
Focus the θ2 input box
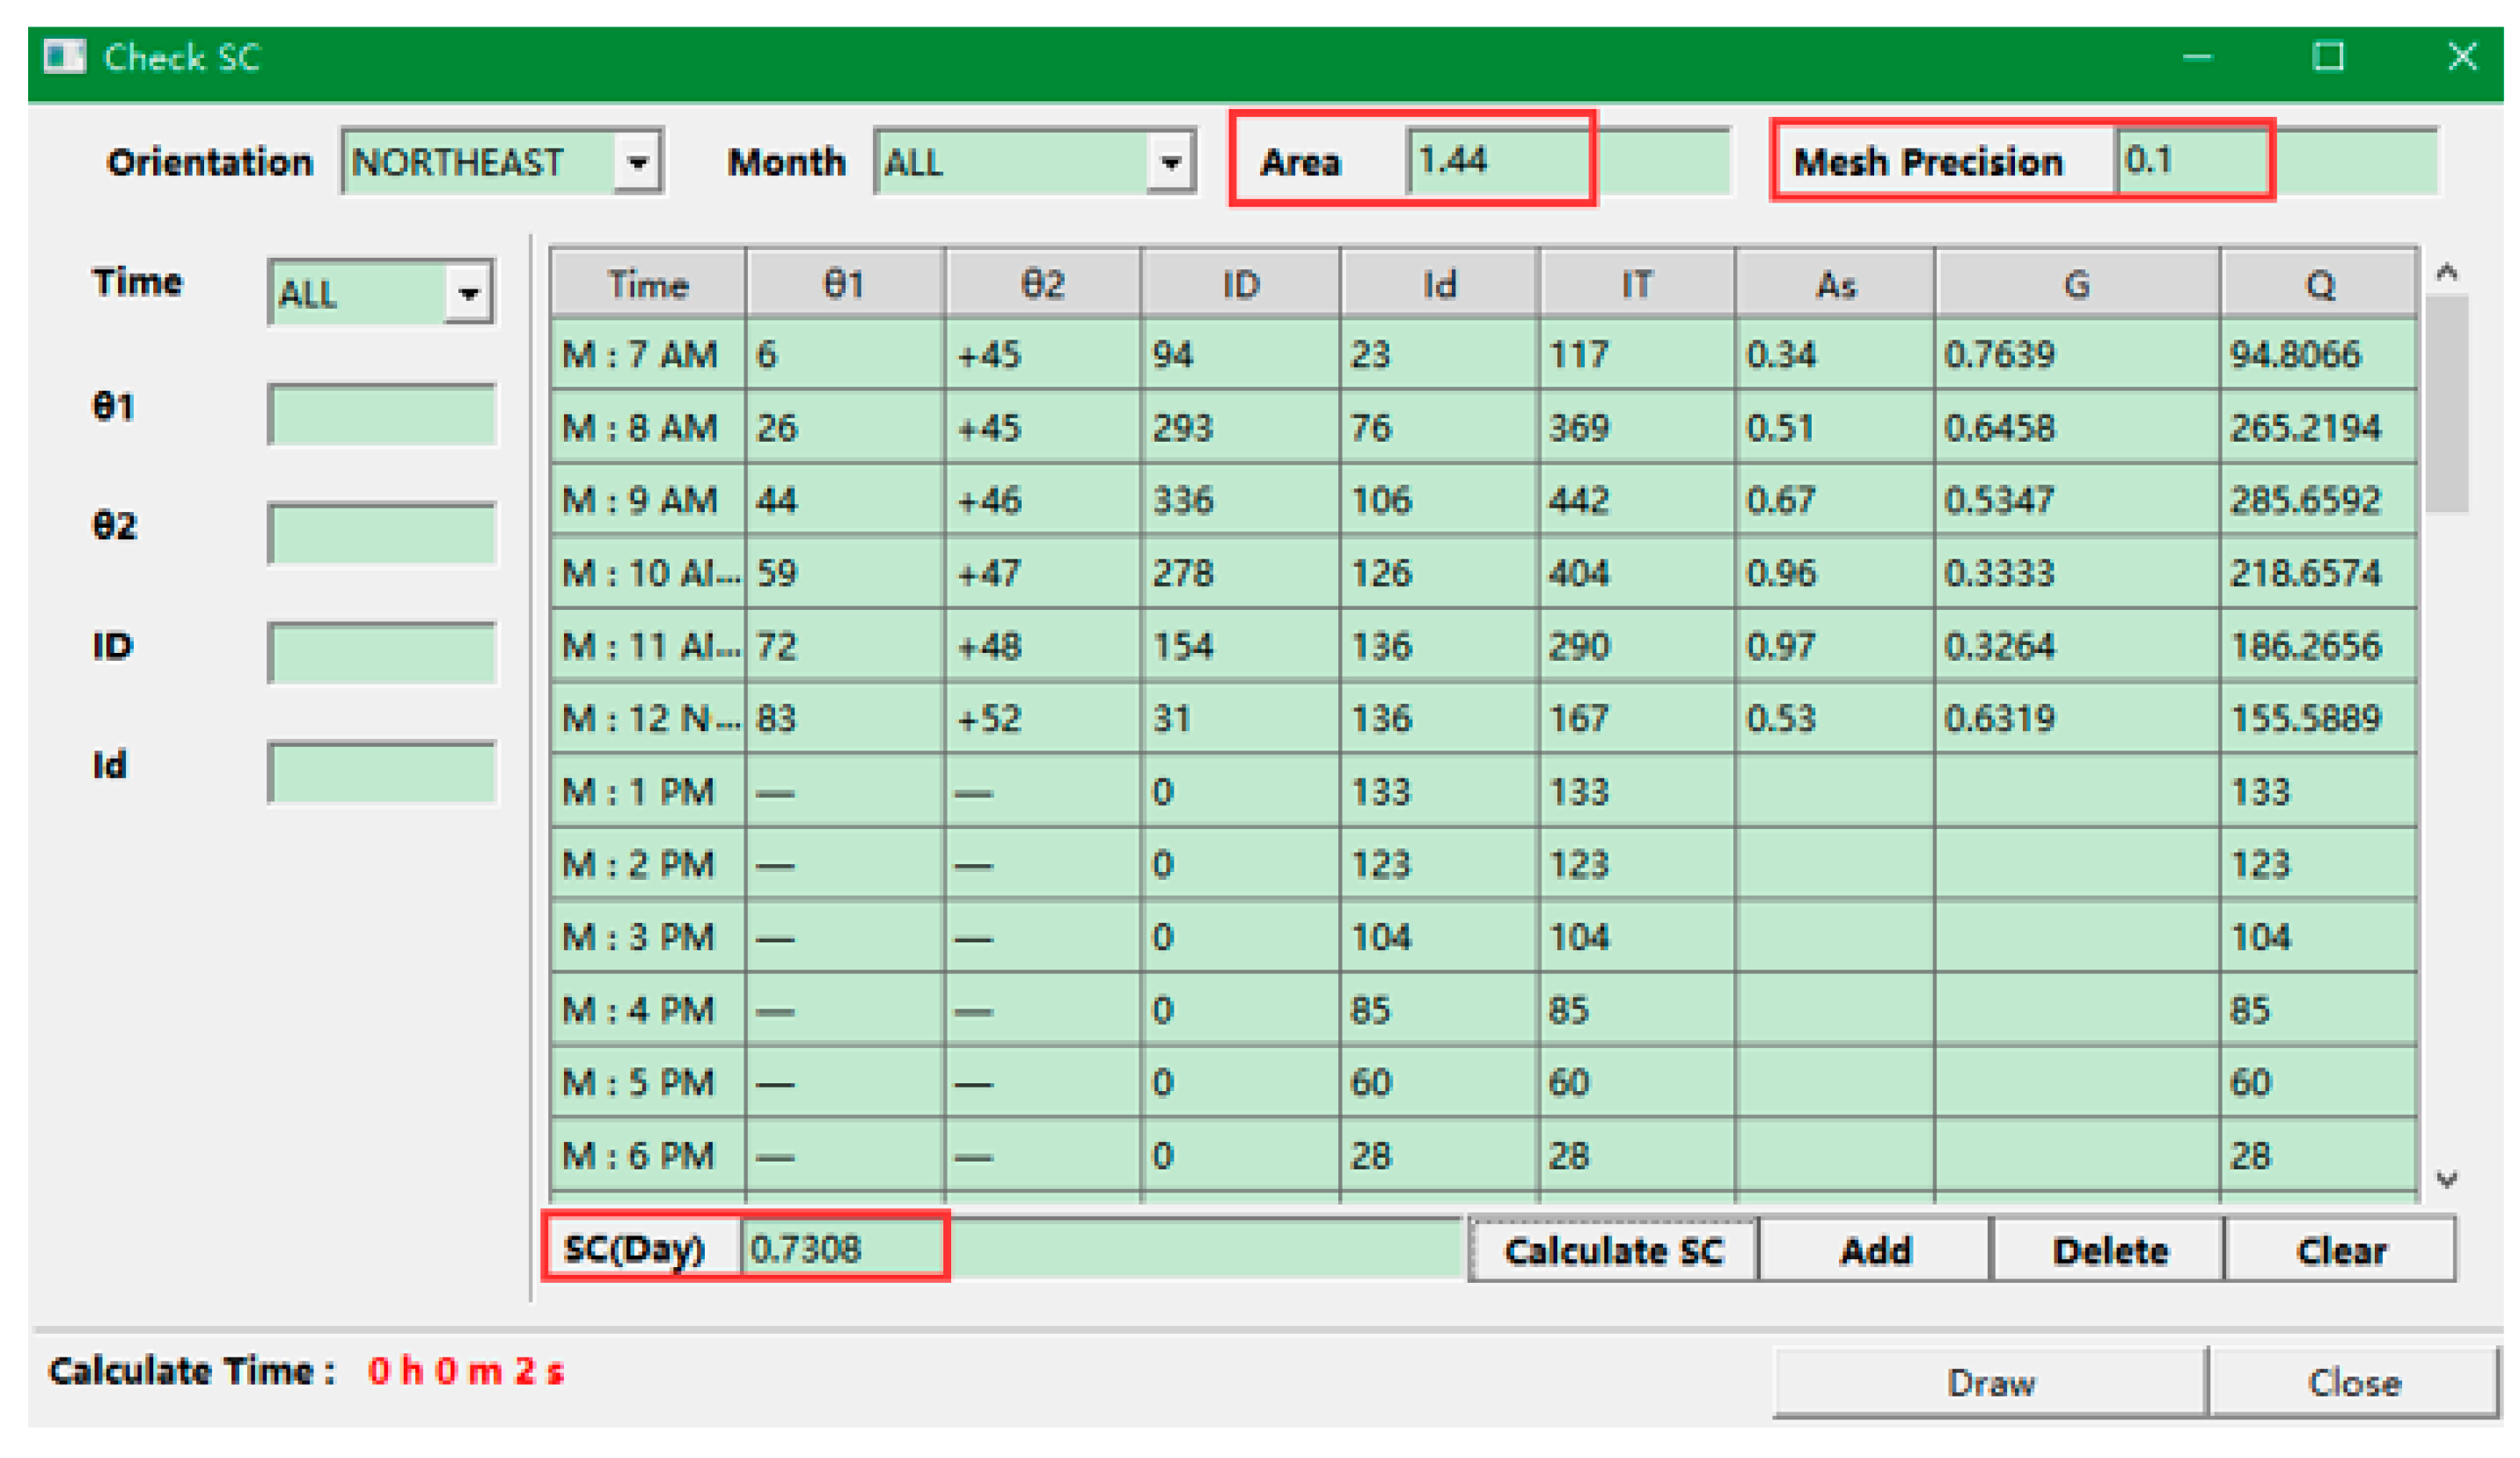pyautogui.click(x=382, y=533)
